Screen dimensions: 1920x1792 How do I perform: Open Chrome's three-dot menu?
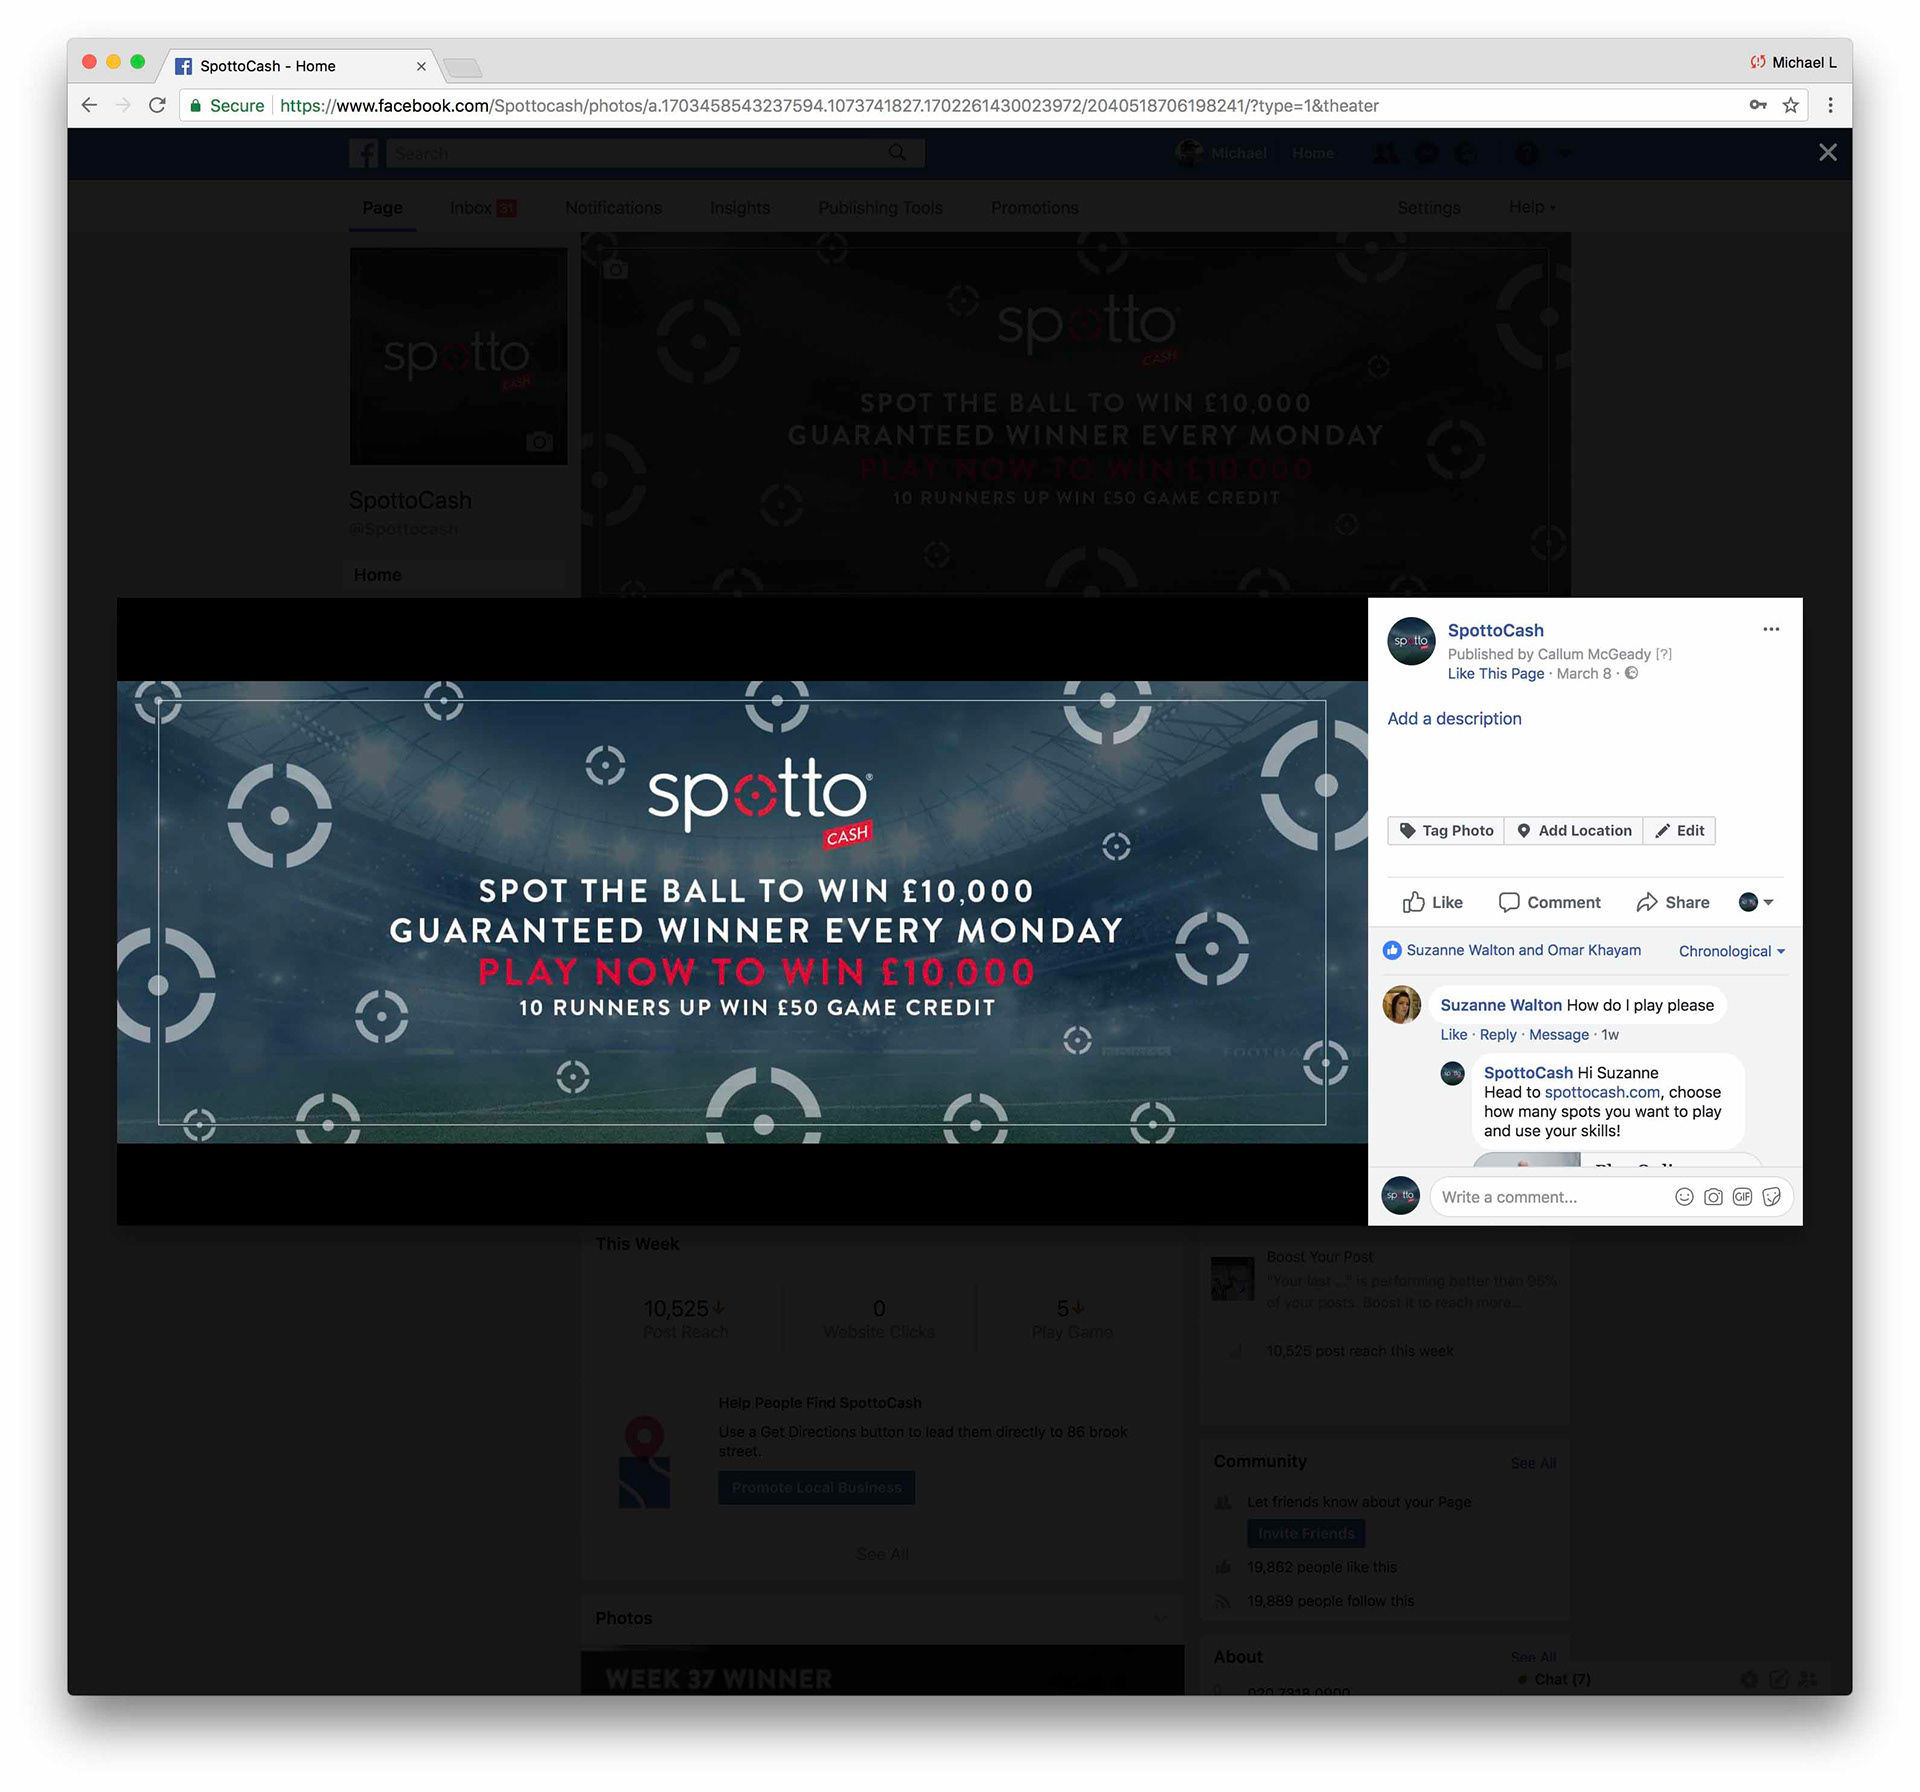point(1830,105)
